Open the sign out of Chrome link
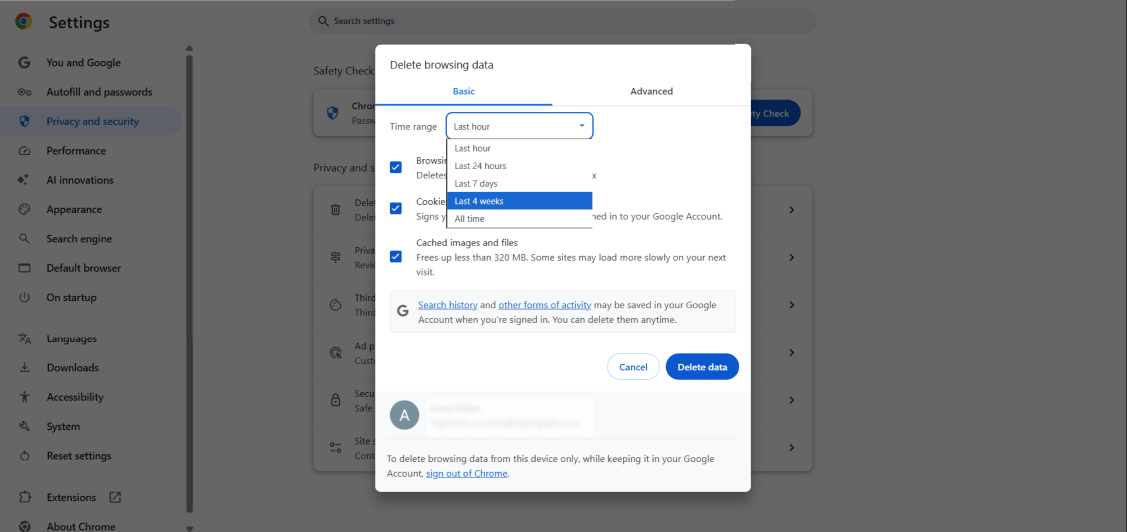This screenshot has height=532, width=1127. (x=466, y=474)
